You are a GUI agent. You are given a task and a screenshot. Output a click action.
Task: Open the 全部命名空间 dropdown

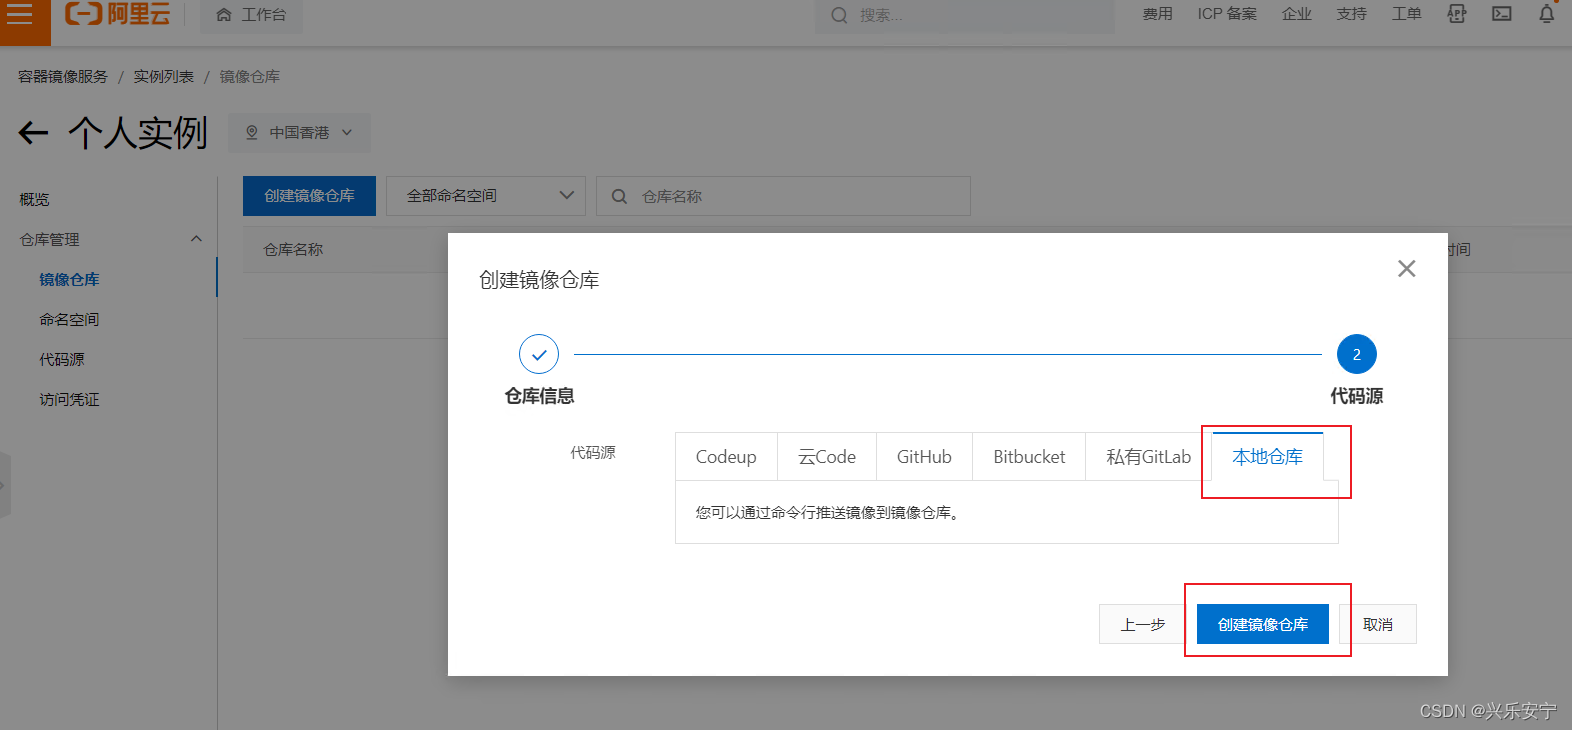pyautogui.click(x=486, y=196)
